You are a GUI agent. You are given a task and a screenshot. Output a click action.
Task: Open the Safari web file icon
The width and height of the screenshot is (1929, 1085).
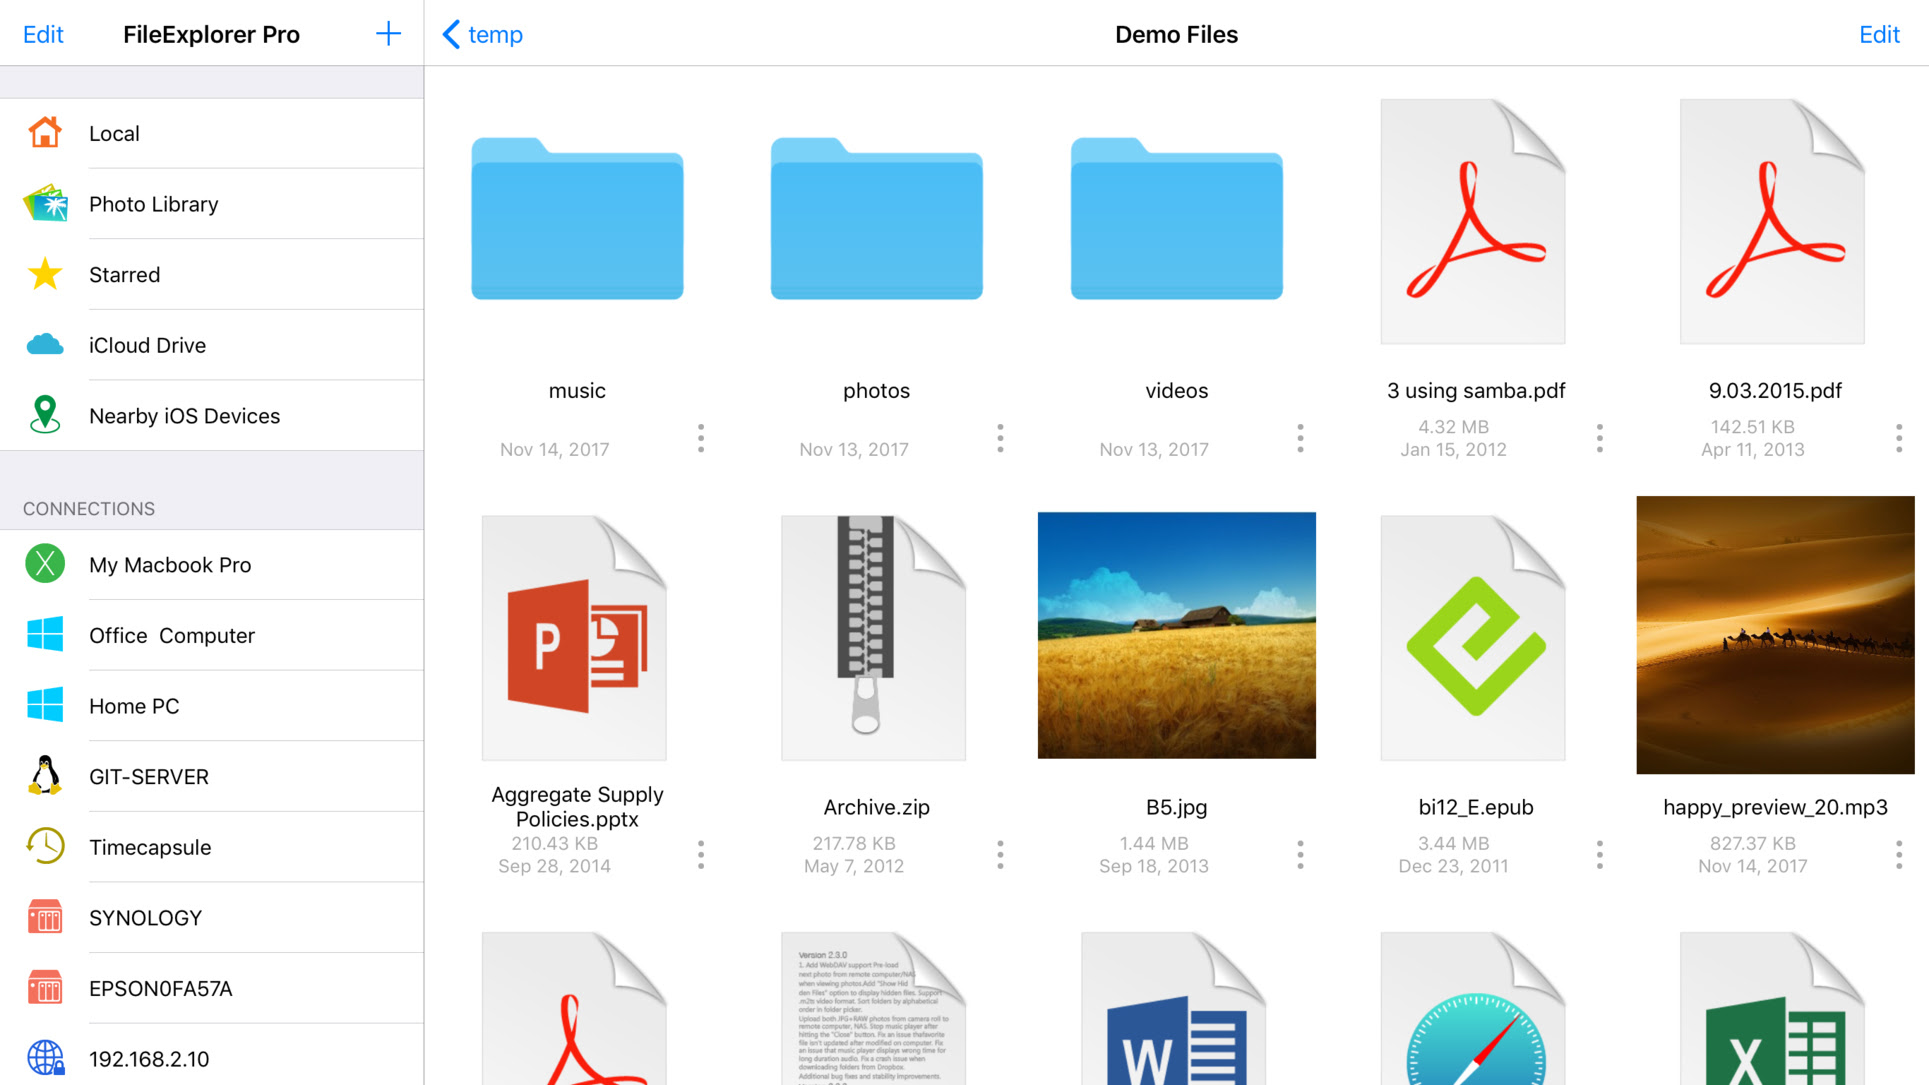tap(1473, 1008)
